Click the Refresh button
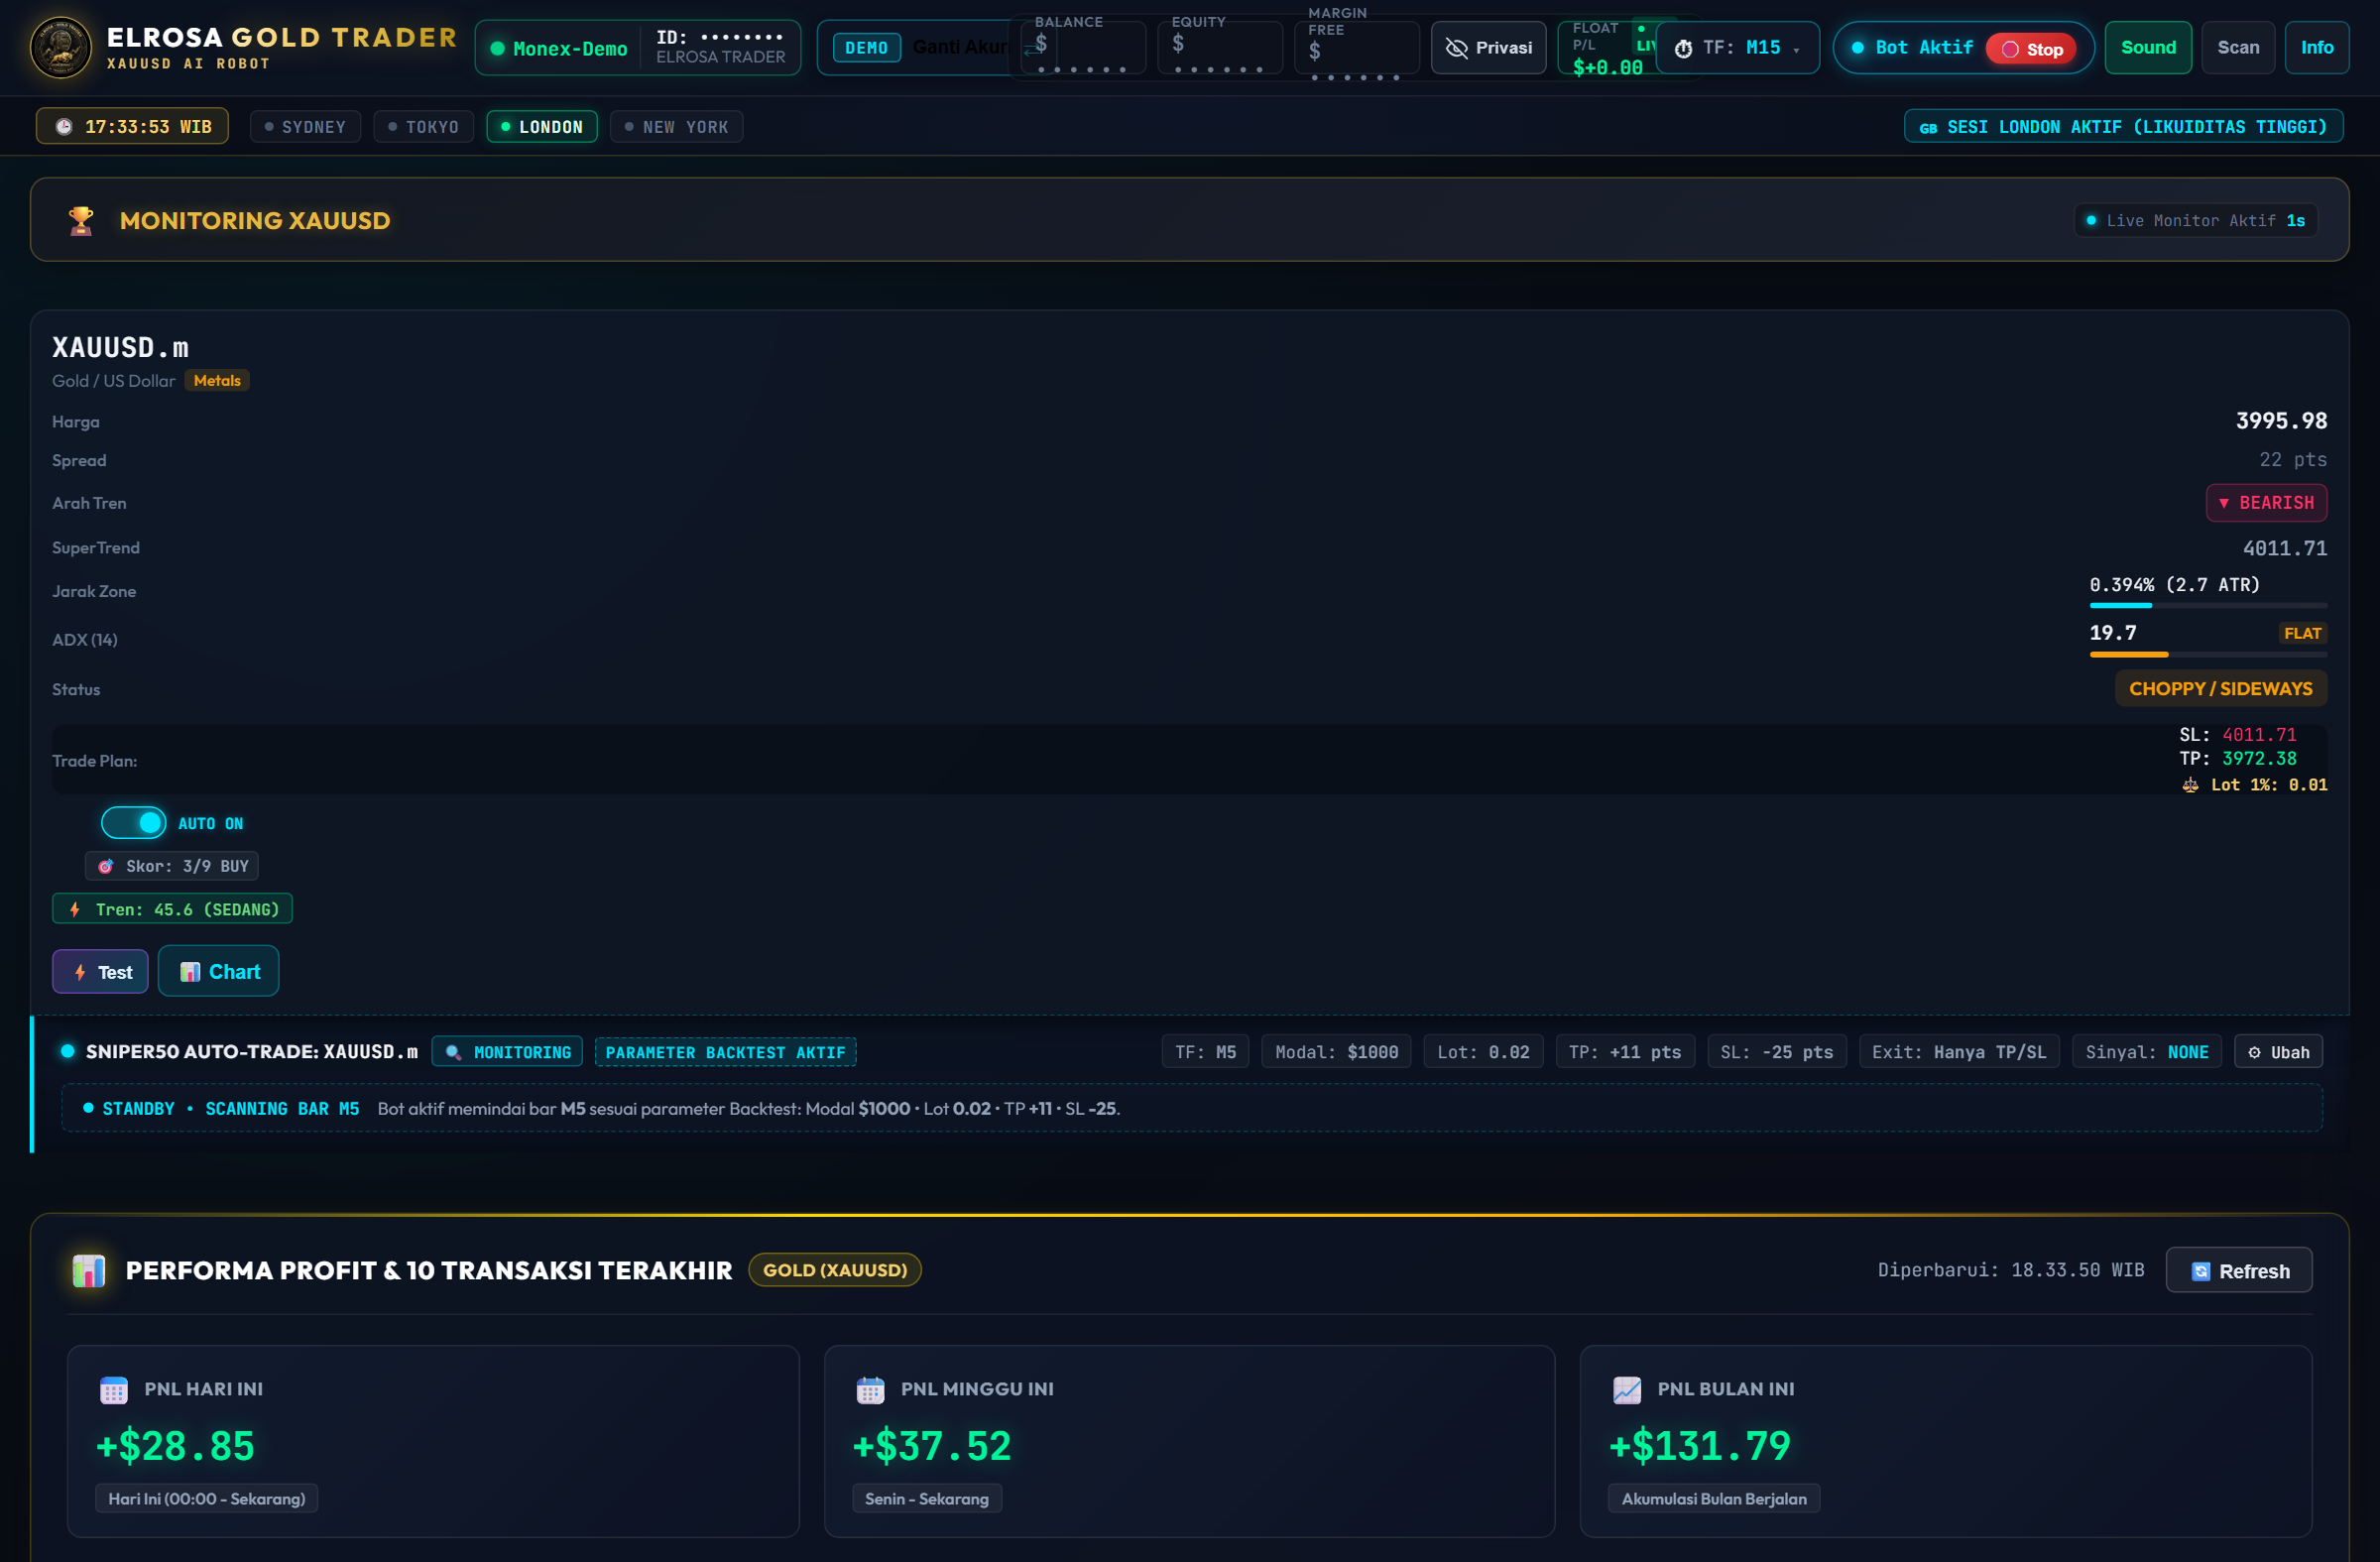Screen dimensions: 2380x1562 (x=2239, y=1270)
